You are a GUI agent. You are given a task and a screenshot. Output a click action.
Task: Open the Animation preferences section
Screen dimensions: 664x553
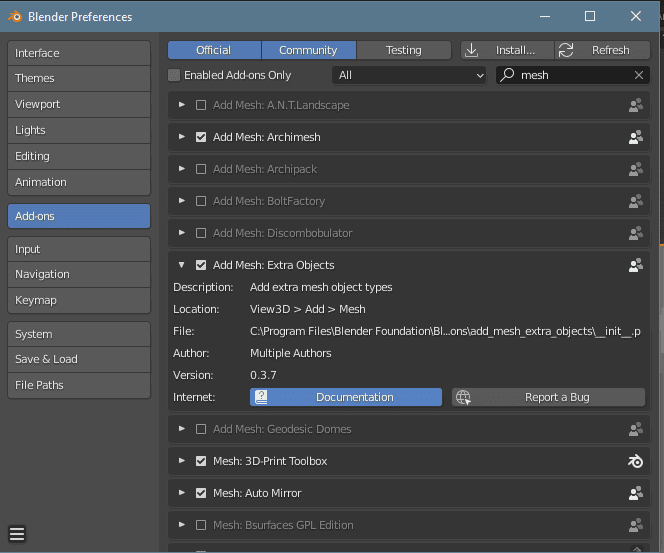[79, 182]
